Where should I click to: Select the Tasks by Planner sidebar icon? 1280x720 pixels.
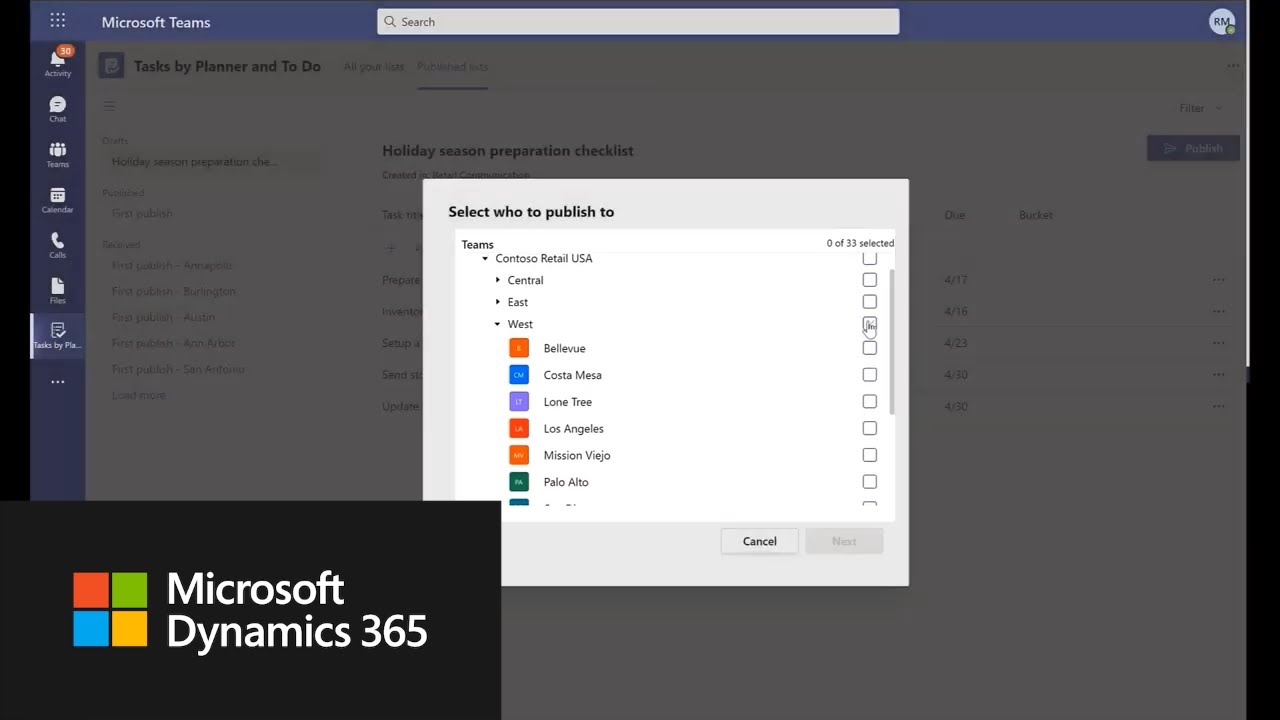point(58,336)
